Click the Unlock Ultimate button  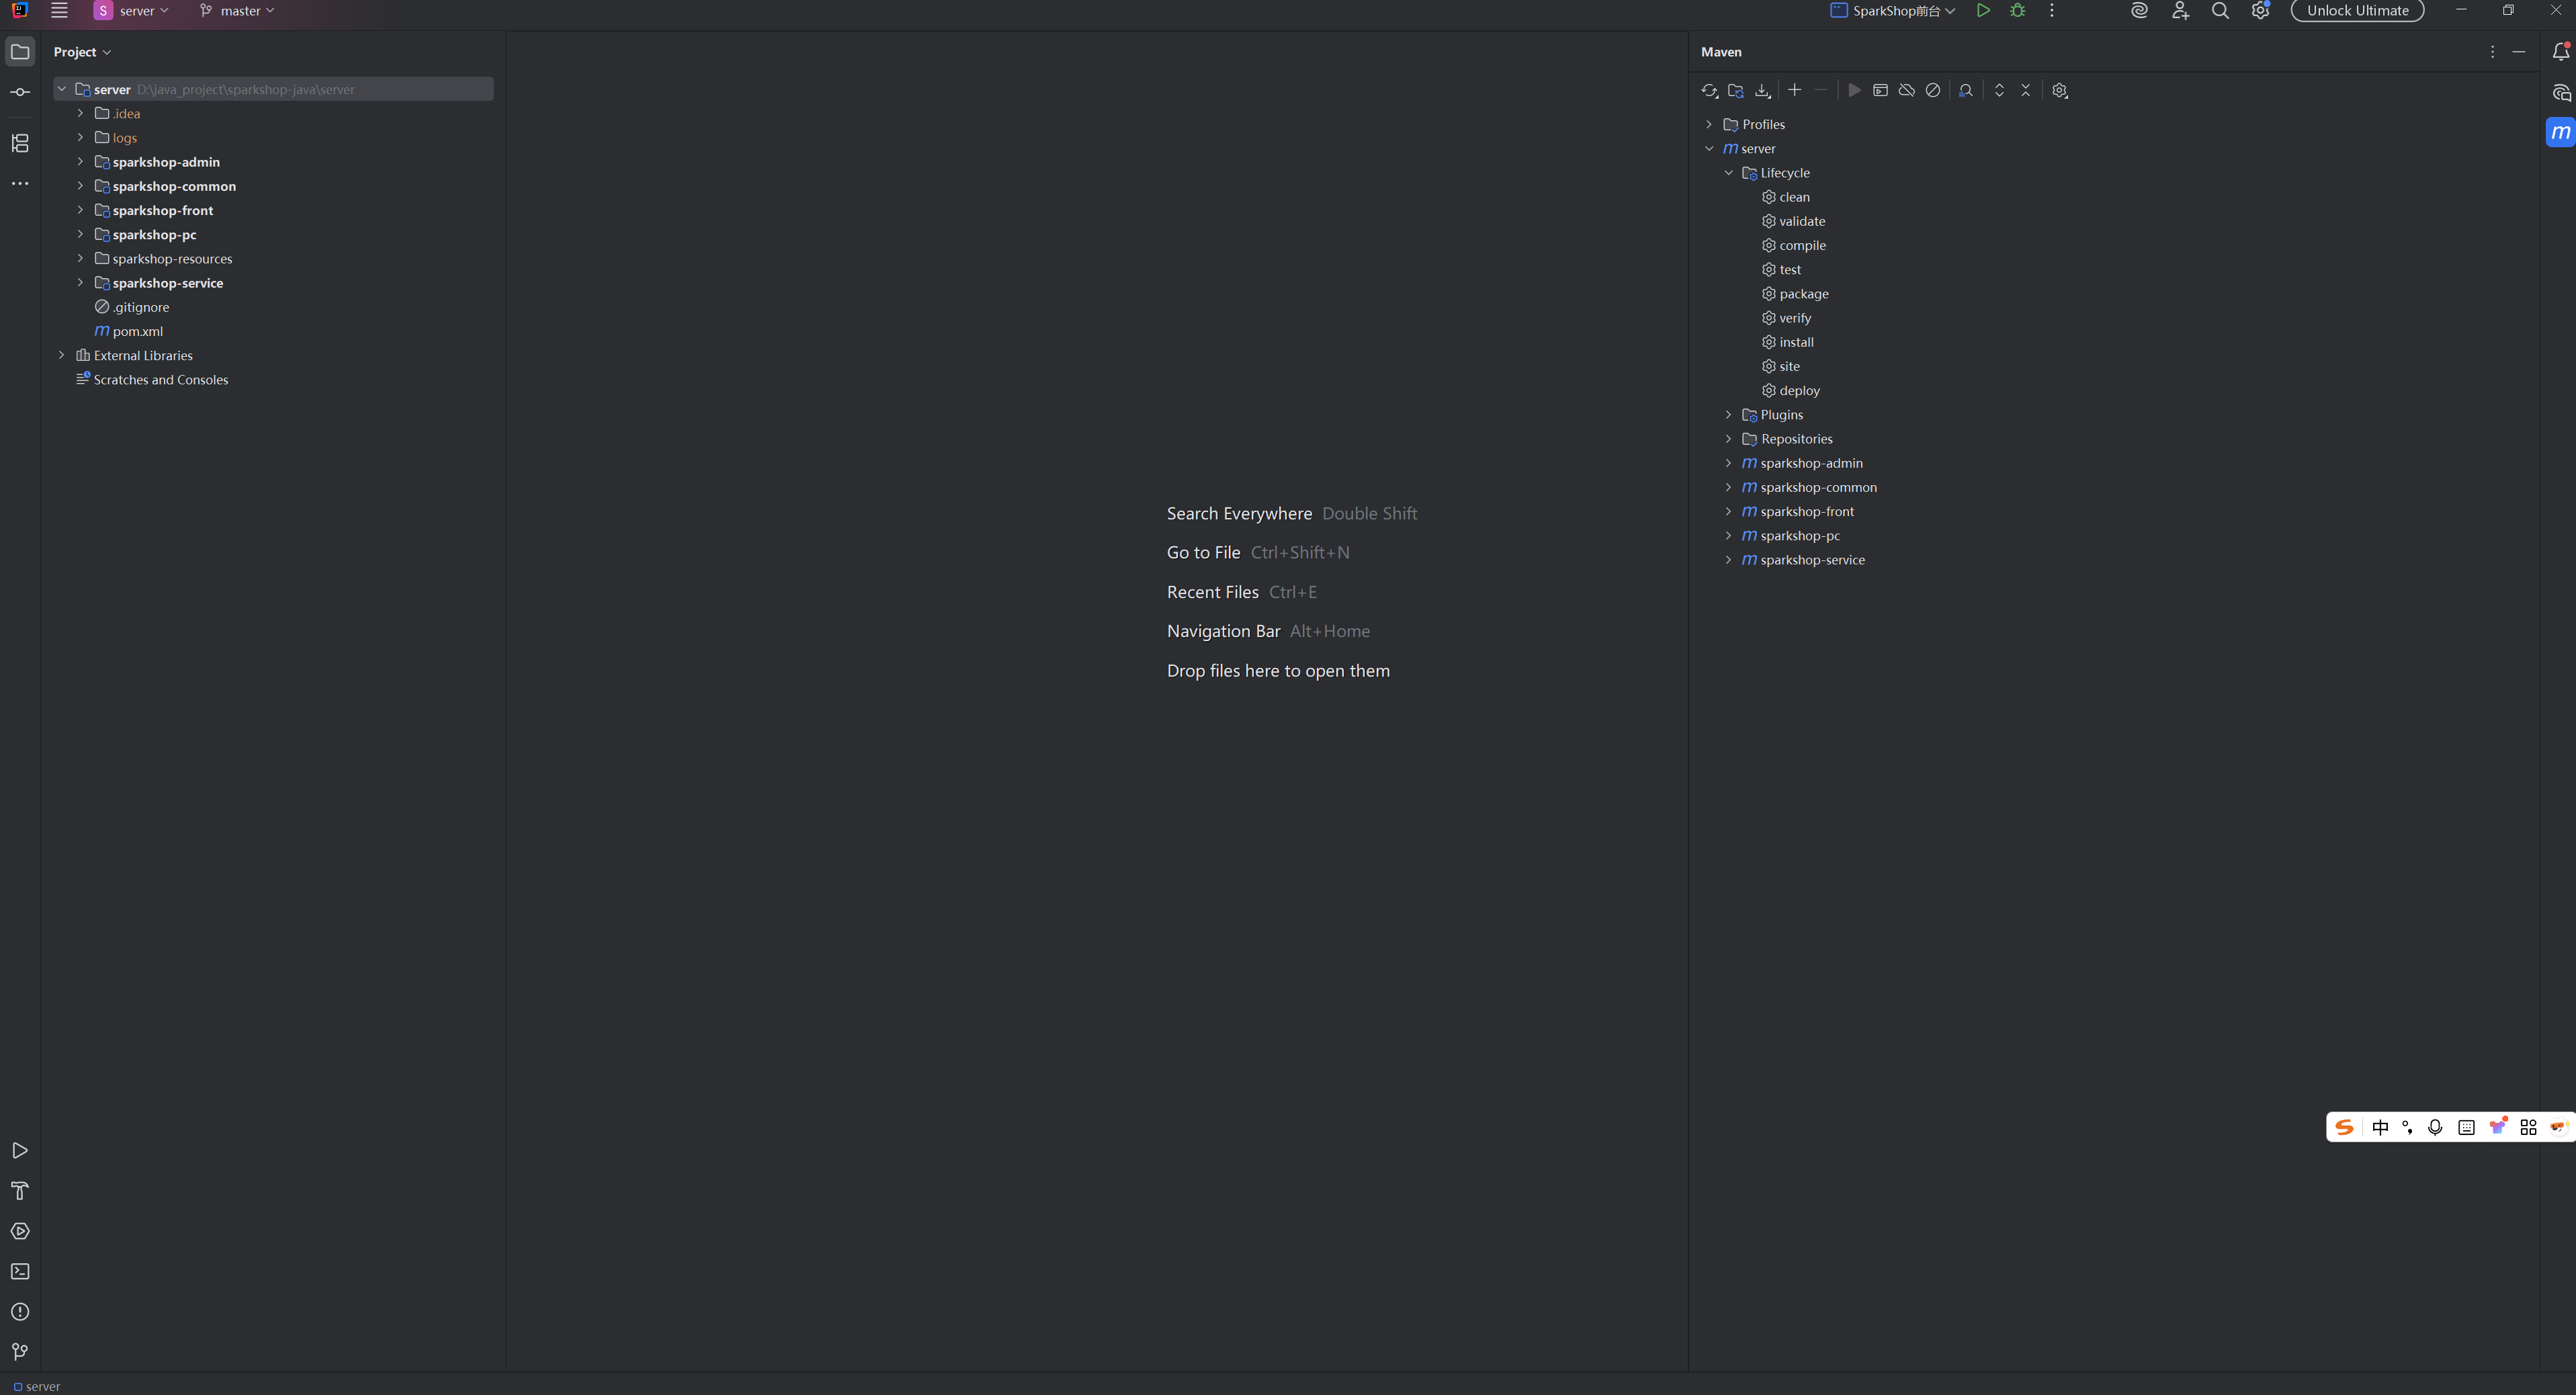pos(2357,11)
